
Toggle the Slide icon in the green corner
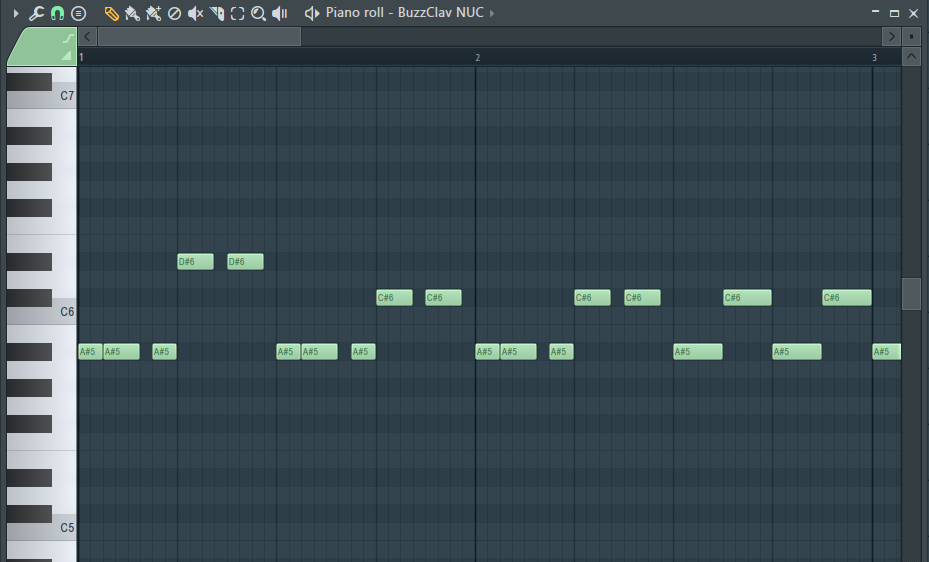(x=69, y=38)
